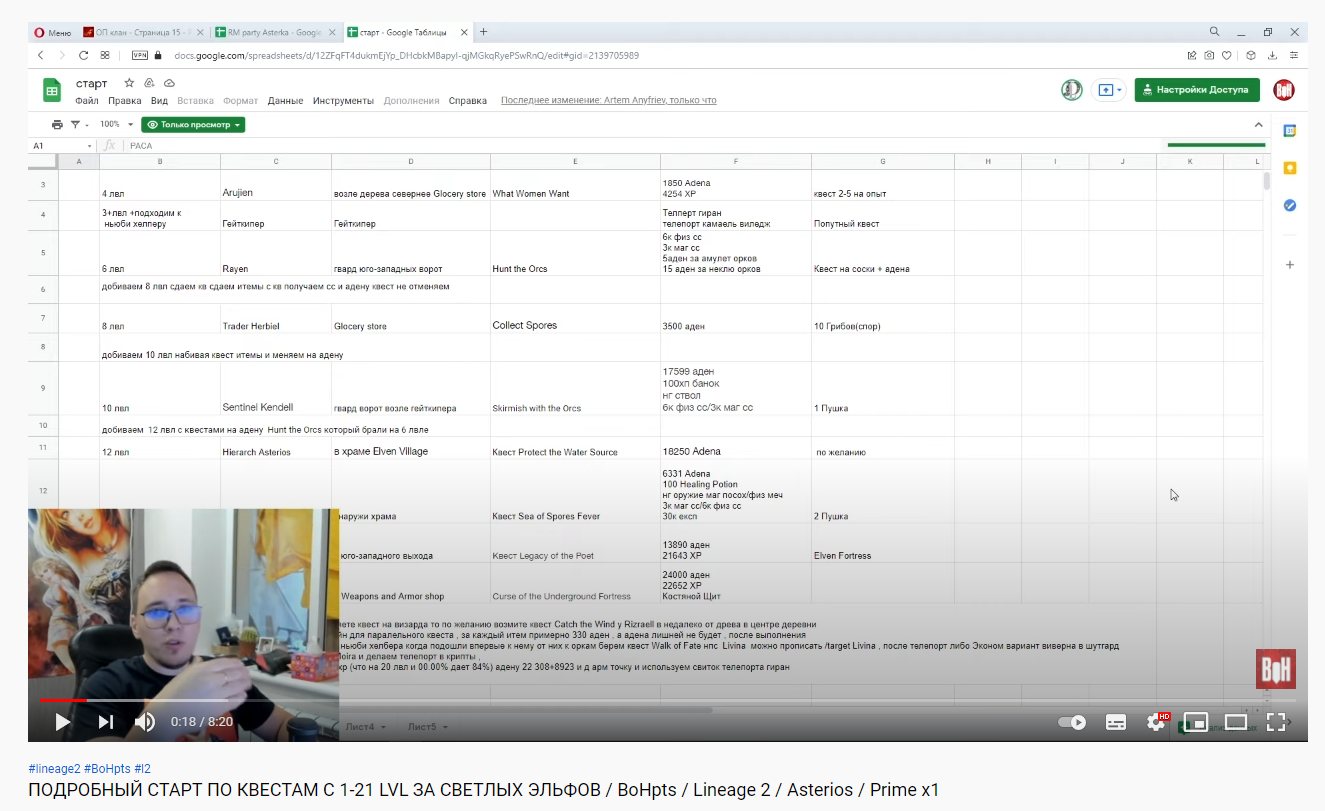This screenshot has height=811, width=1325.
Task: Open the 'Данные' menu
Action: [285, 101]
